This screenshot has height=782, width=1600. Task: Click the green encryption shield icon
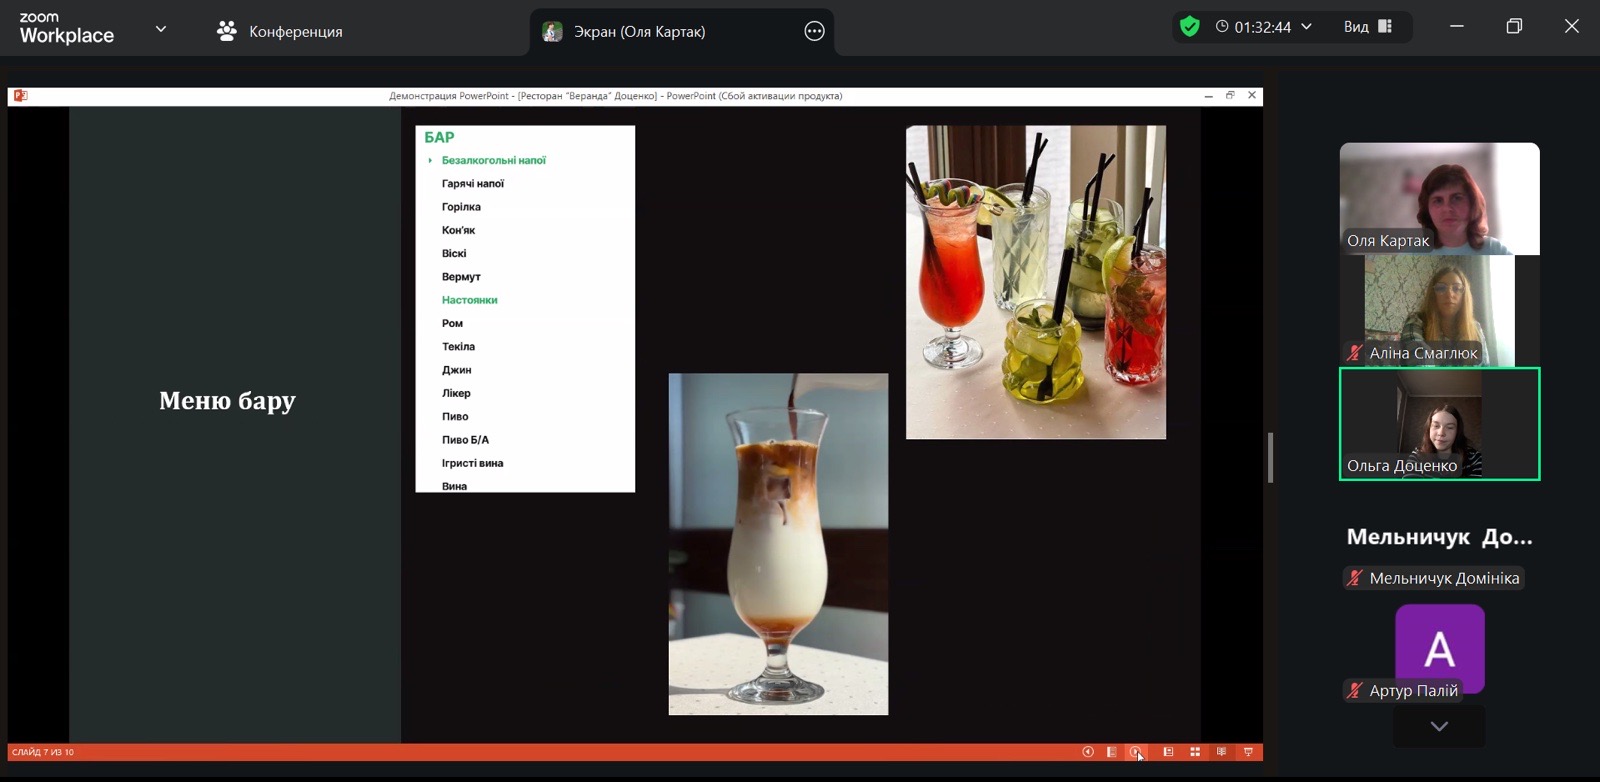pos(1189,27)
